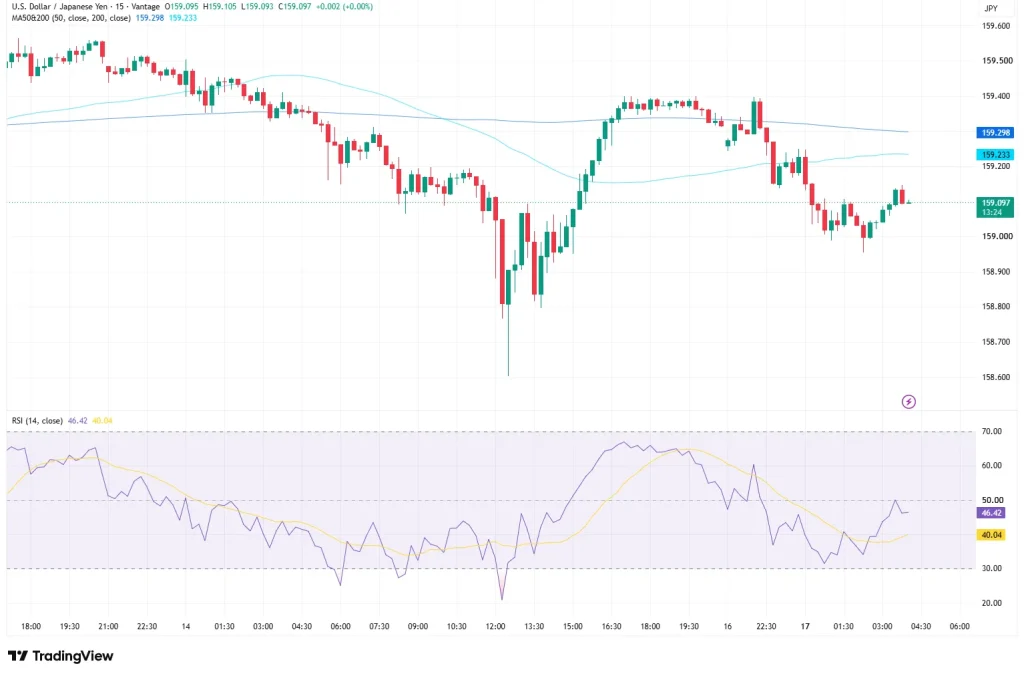Click the 20.00 RSI axis value

(x=991, y=603)
